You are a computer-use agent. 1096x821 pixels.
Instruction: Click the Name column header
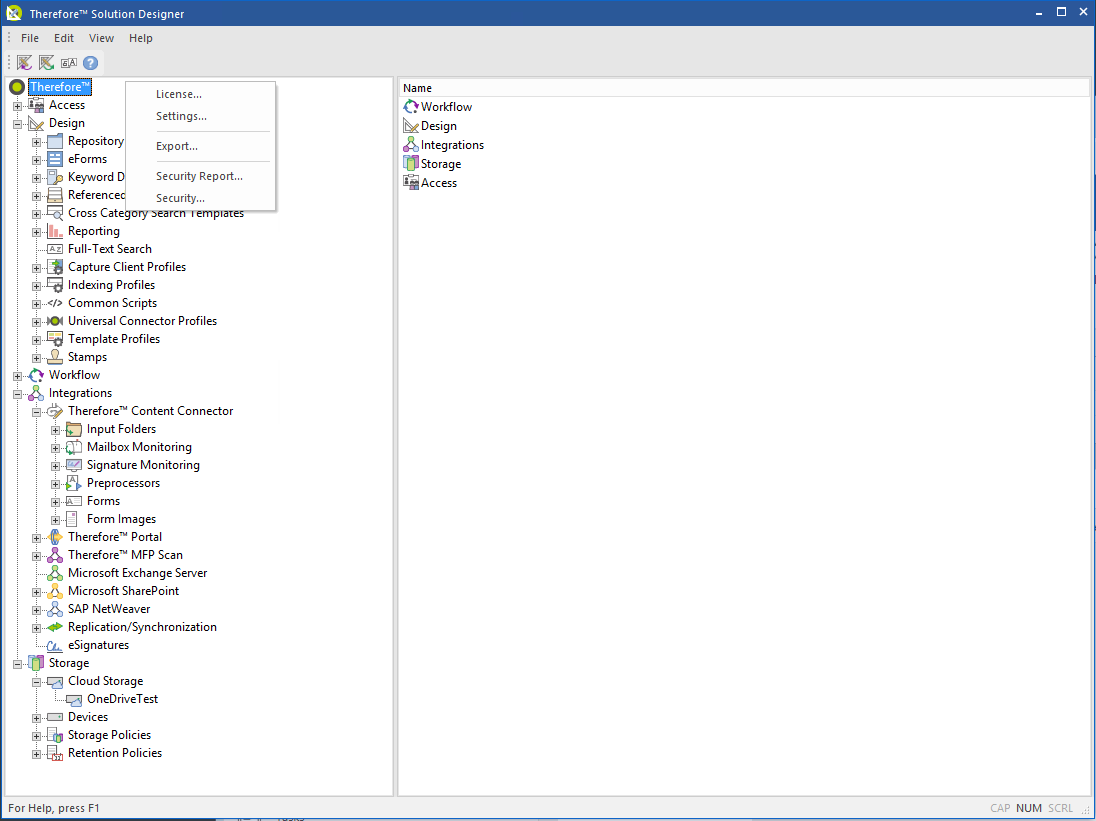coord(417,87)
